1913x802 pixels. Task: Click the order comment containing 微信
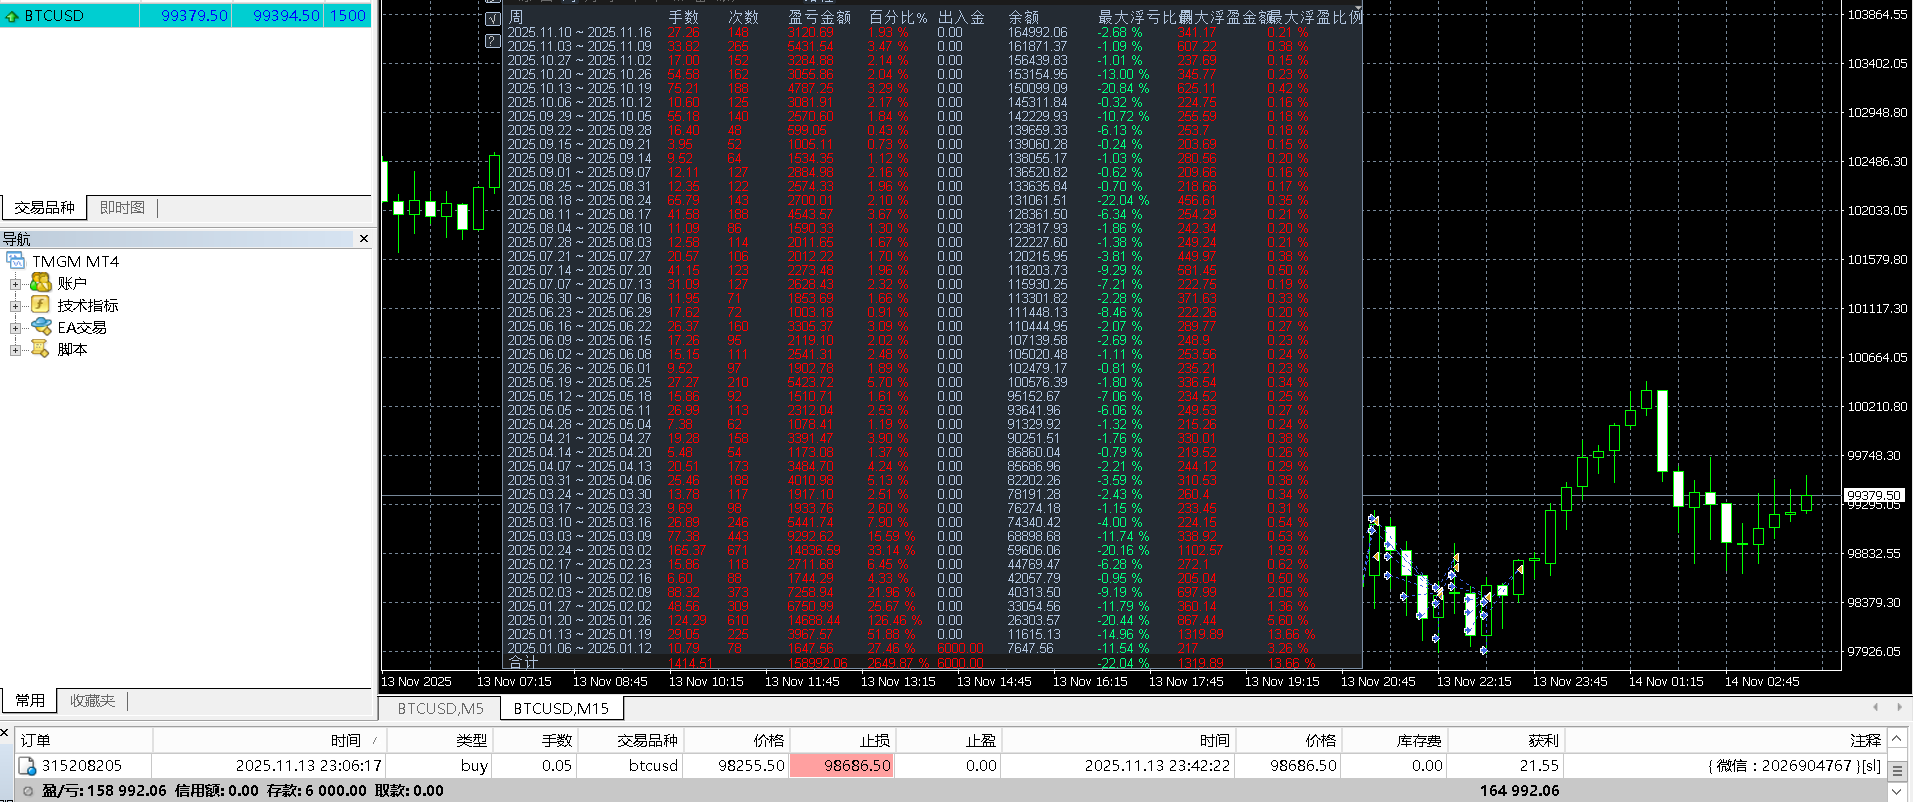pos(1794,766)
